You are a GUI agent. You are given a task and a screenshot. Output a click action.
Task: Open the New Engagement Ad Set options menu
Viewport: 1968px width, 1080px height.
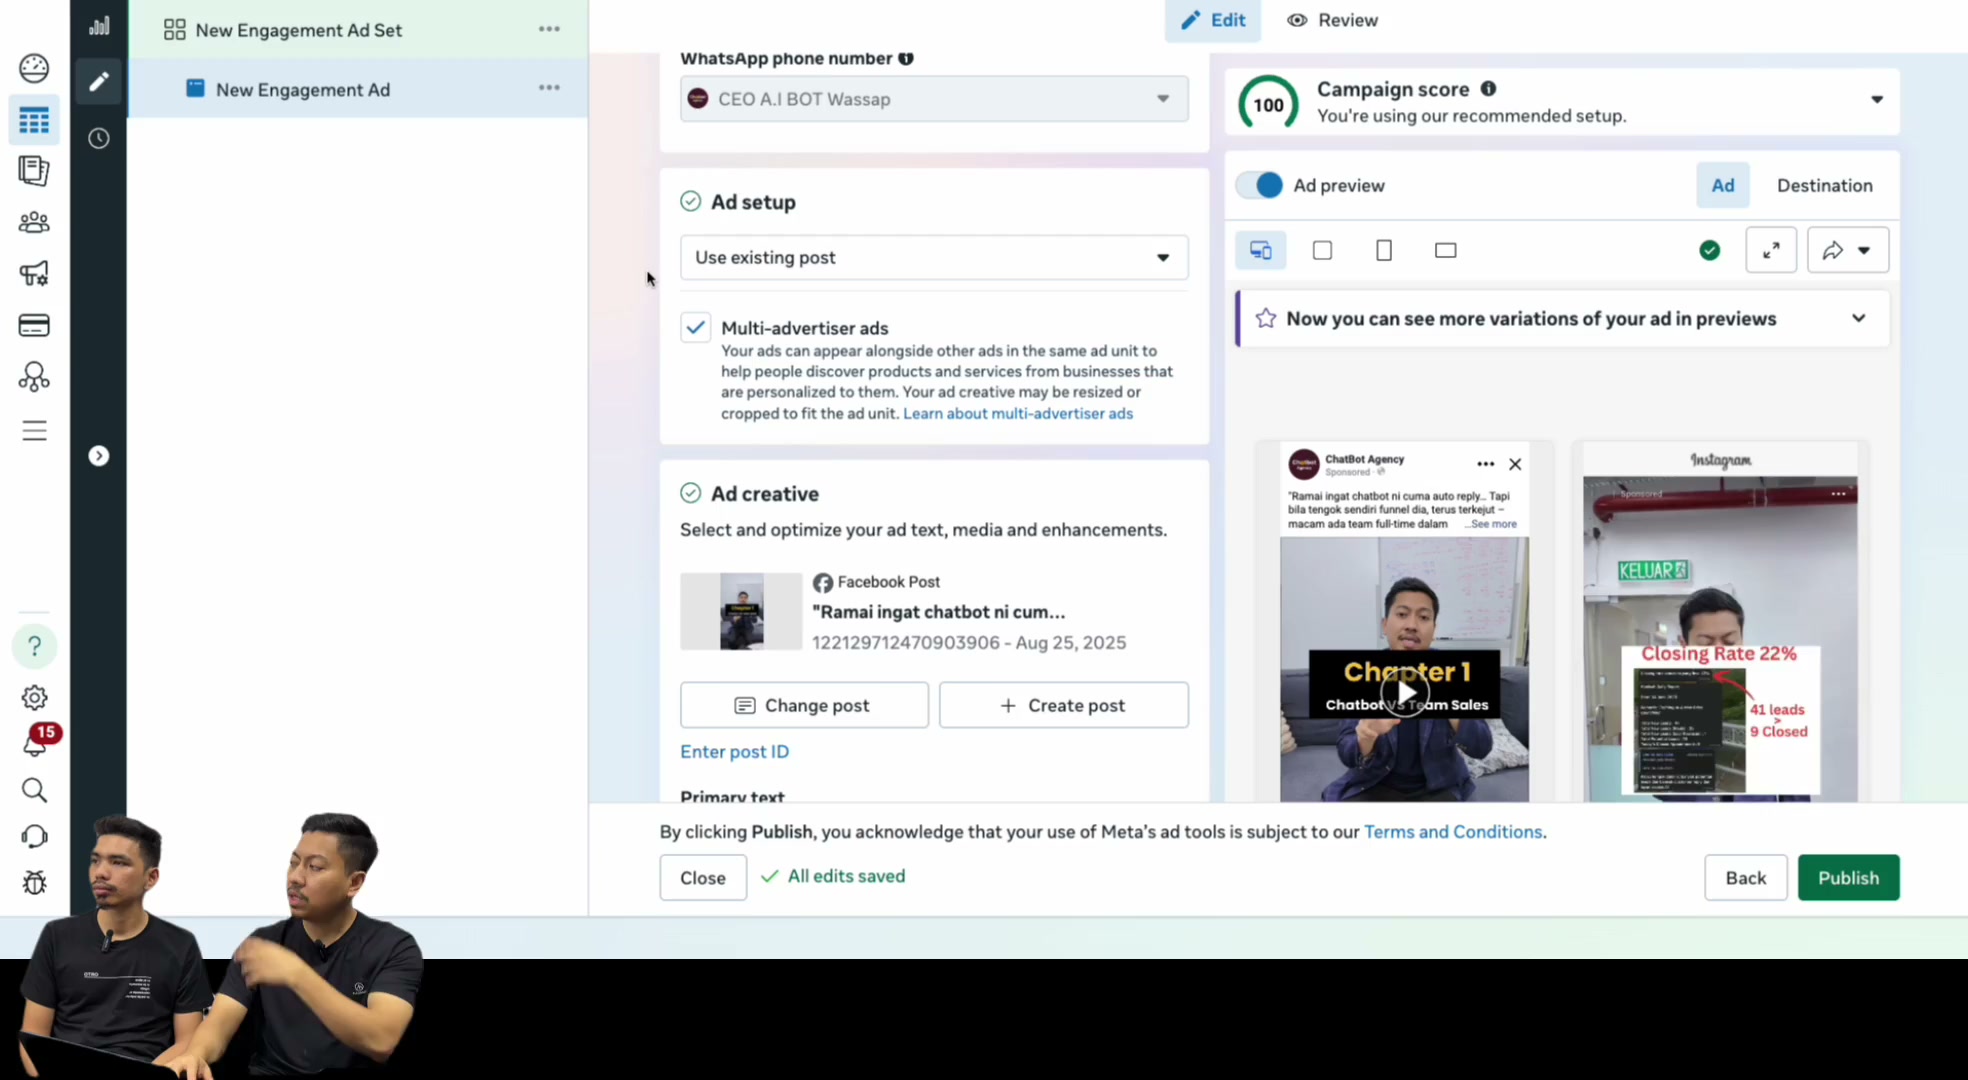click(x=549, y=29)
